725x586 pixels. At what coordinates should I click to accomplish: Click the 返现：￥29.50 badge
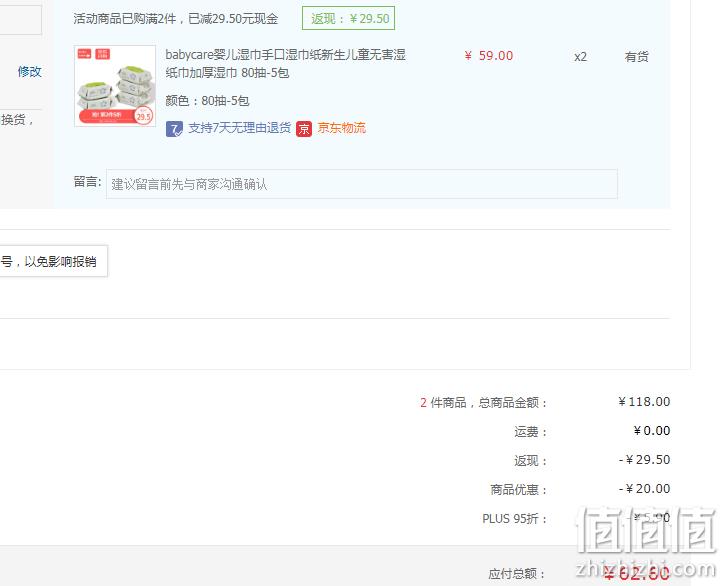point(348,19)
